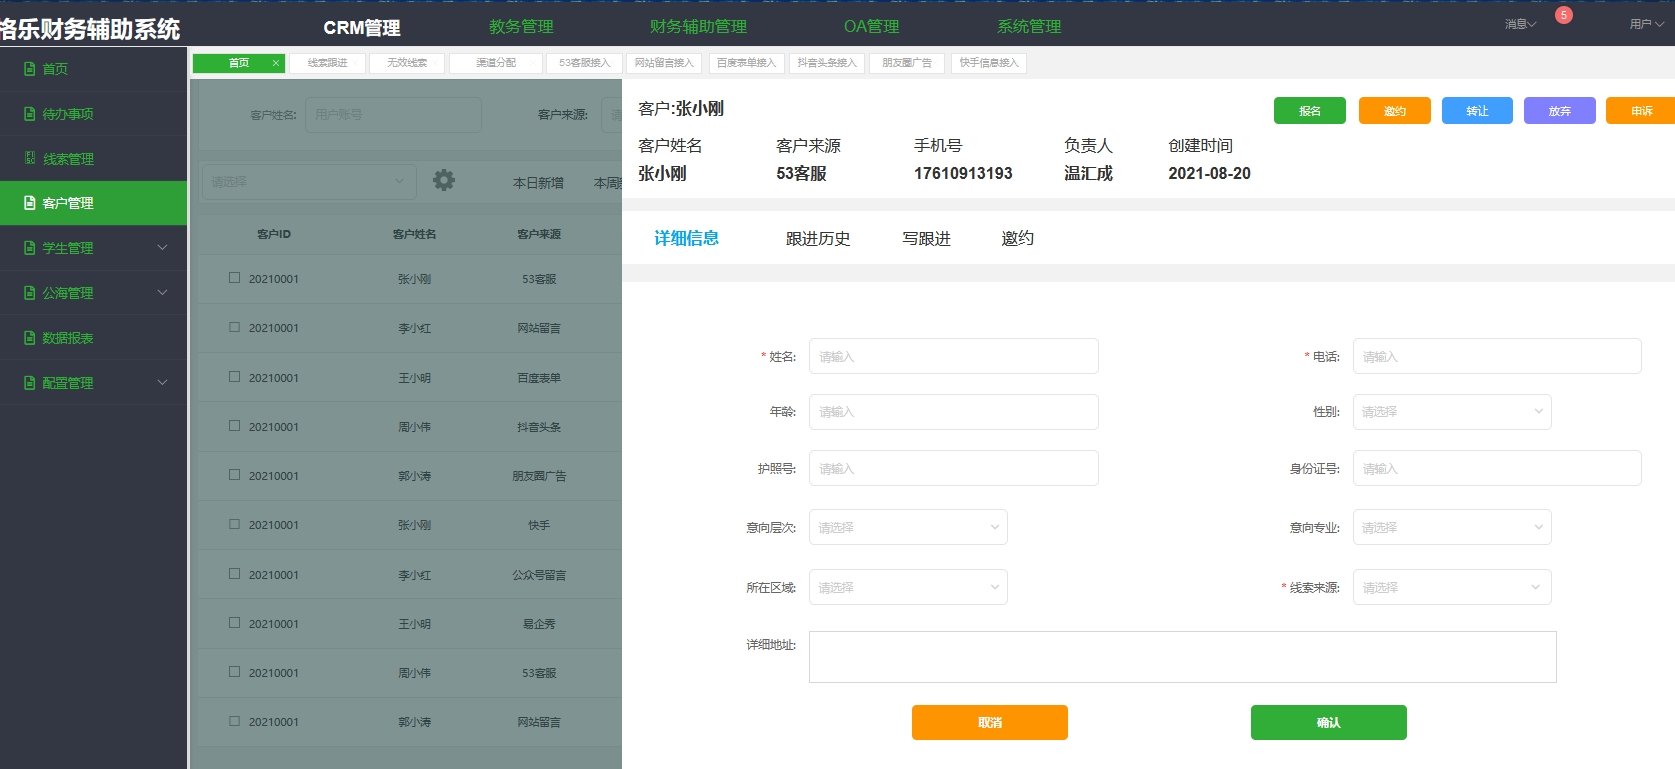This screenshot has width=1675, height=769.
Task: Click the 客户管理 sidebar icon
Action: [x=30, y=203]
